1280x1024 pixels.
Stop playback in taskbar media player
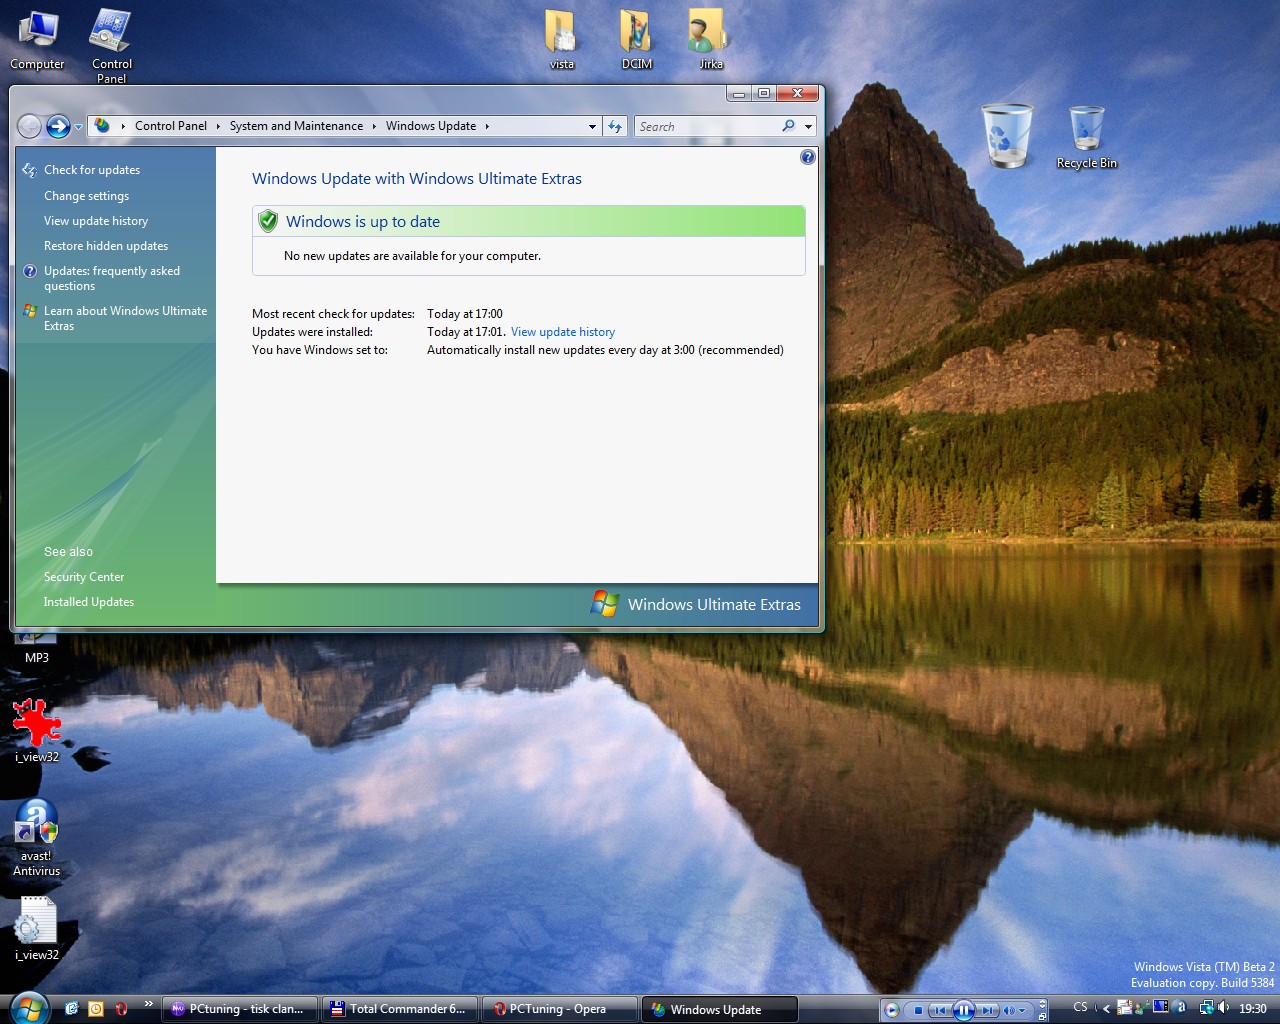coord(918,1010)
